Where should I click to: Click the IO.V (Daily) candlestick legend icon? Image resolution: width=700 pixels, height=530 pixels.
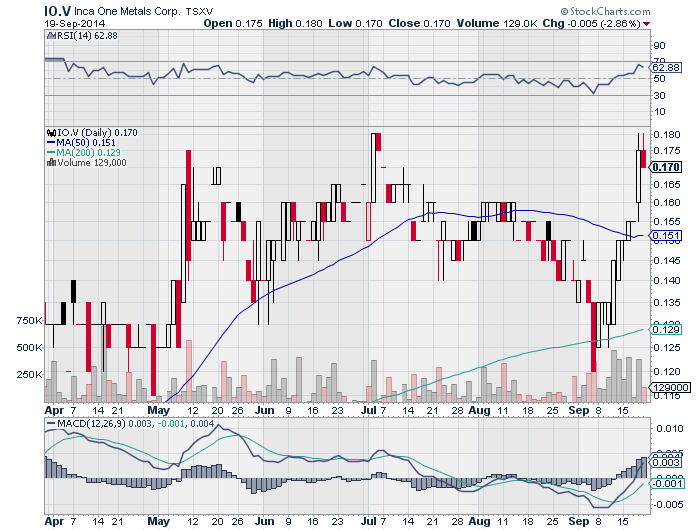pyautogui.click(x=51, y=131)
